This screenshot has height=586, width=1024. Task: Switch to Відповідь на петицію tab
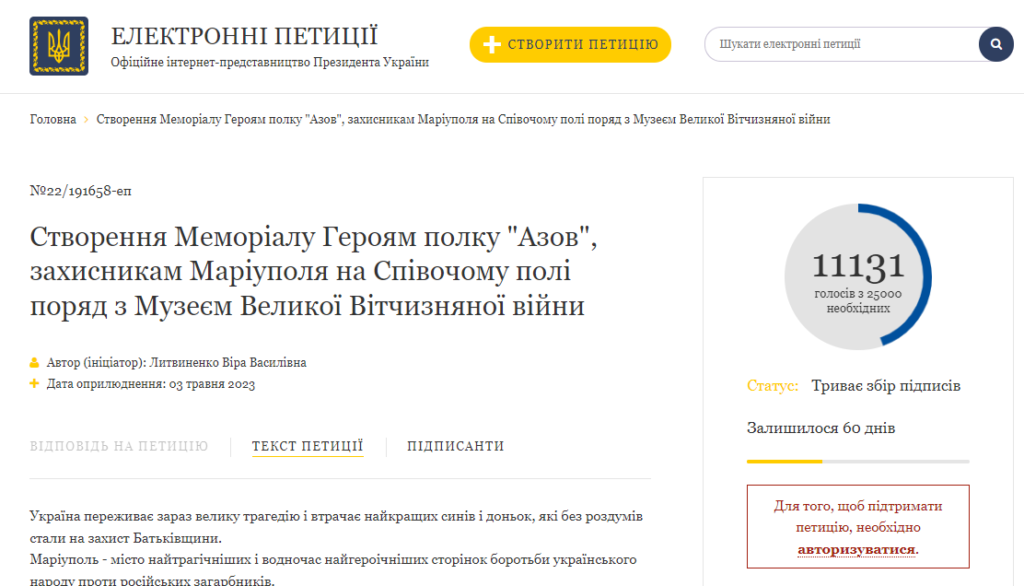point(119,446)
